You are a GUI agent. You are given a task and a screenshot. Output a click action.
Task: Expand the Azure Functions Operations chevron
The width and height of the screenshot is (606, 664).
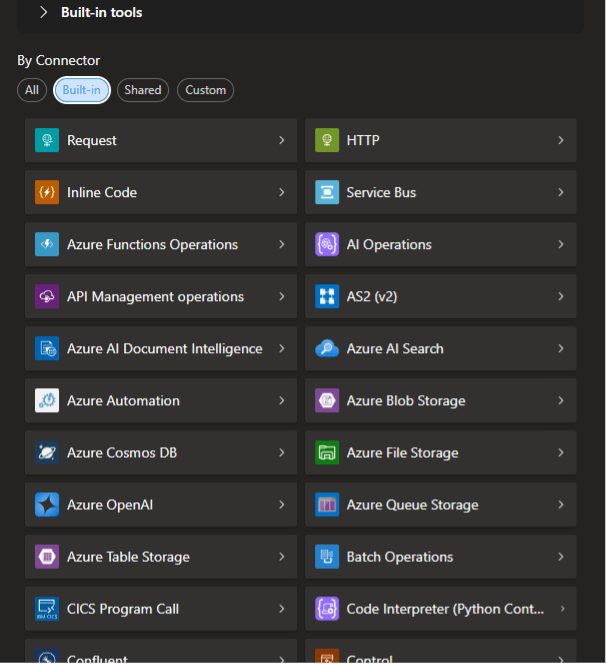coord(282,245)
